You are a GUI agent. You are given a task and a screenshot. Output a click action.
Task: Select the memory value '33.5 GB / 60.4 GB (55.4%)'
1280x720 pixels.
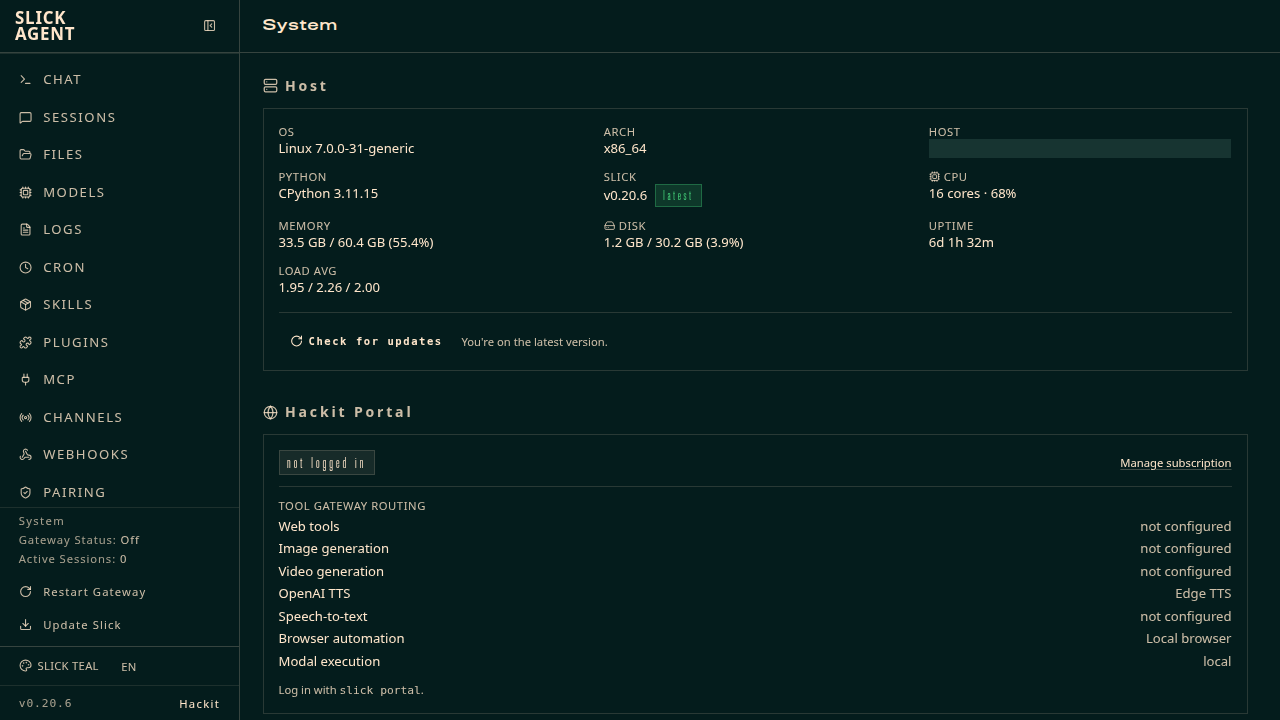(x=356, y=242)
